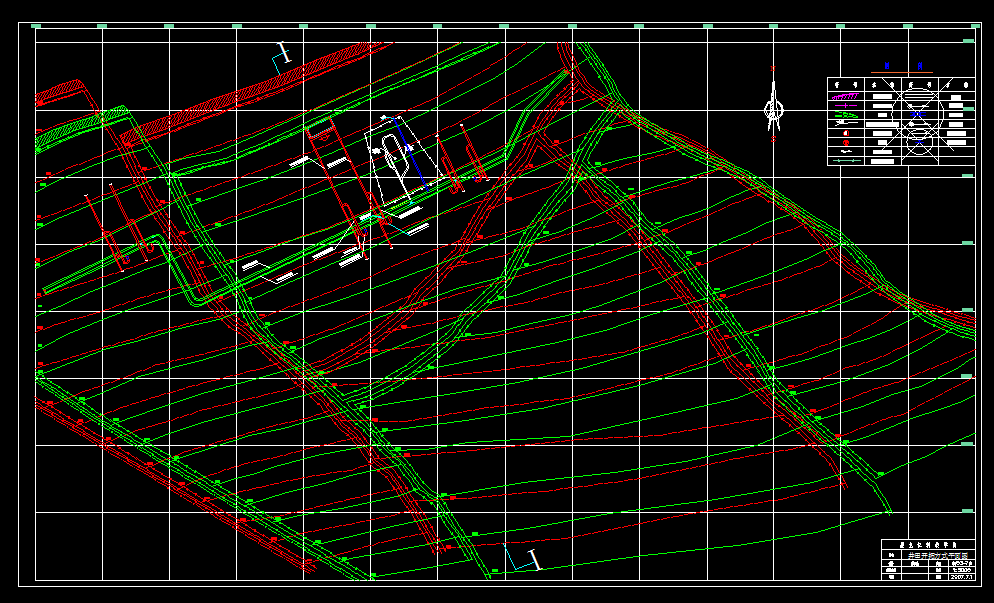Click the north arrow compass symbol
994x603 pixels.
click(773, 105)
